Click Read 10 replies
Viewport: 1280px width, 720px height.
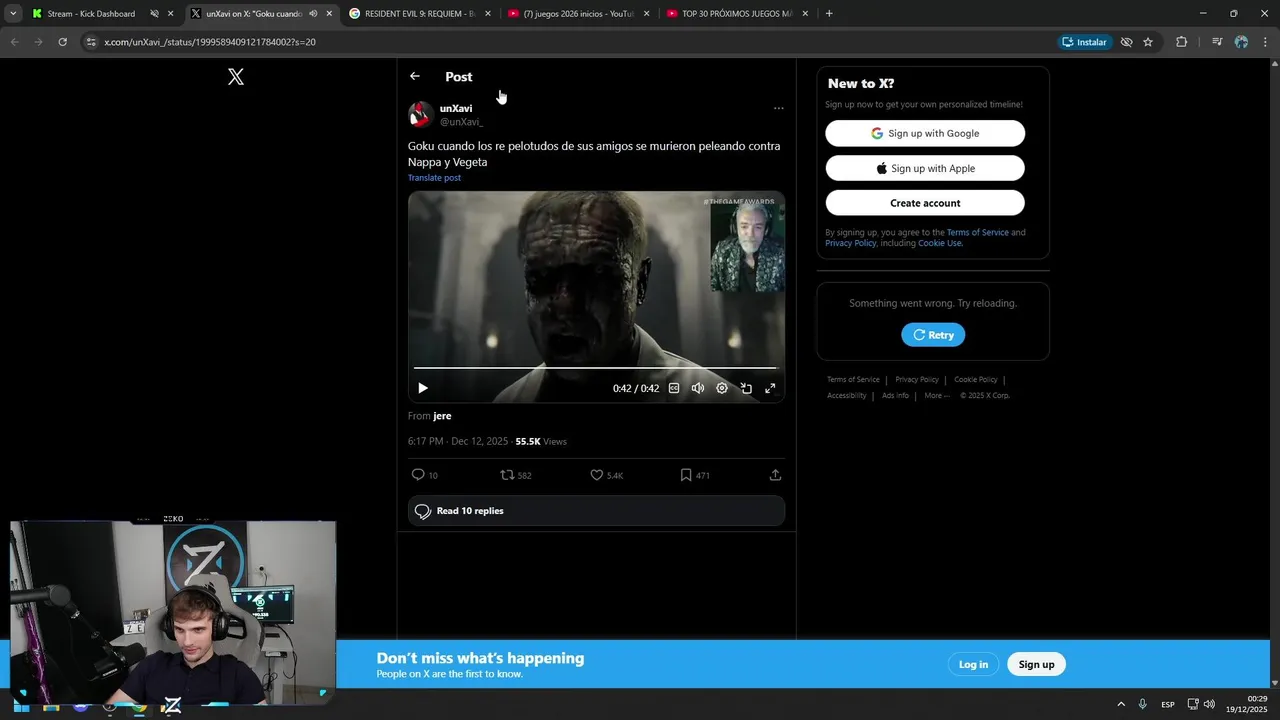coord(596,511)
